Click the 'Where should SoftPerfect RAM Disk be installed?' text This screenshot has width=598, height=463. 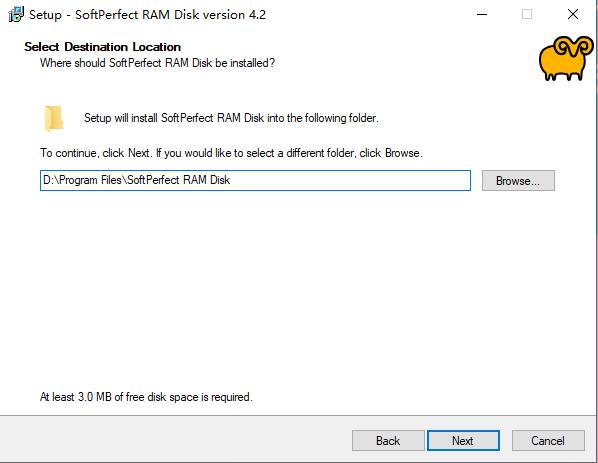coord(157,63)
